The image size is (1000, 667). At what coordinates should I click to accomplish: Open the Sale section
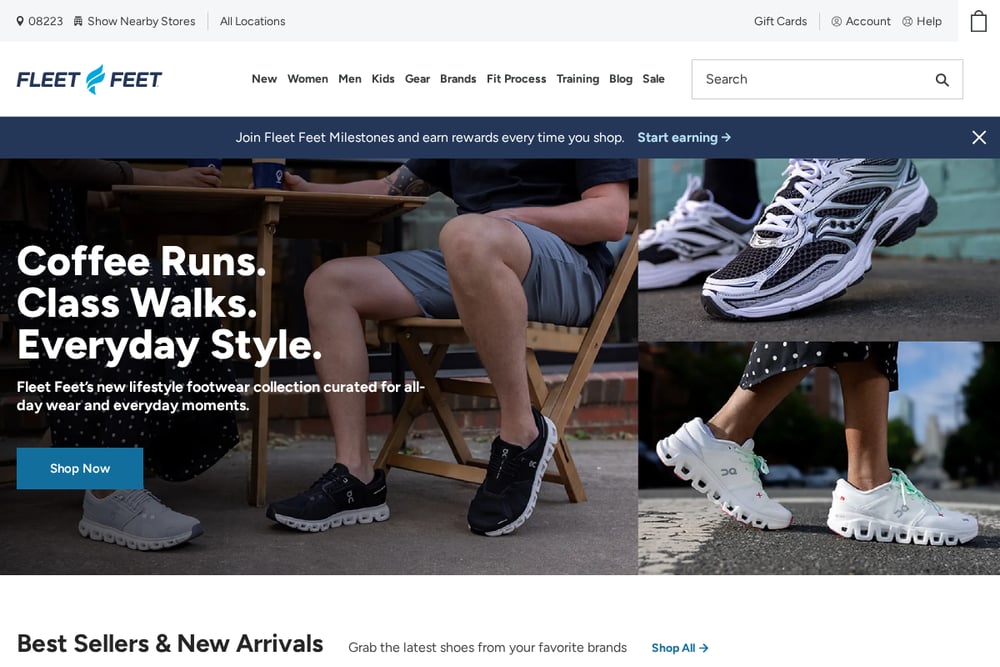[x=653, y=79]
